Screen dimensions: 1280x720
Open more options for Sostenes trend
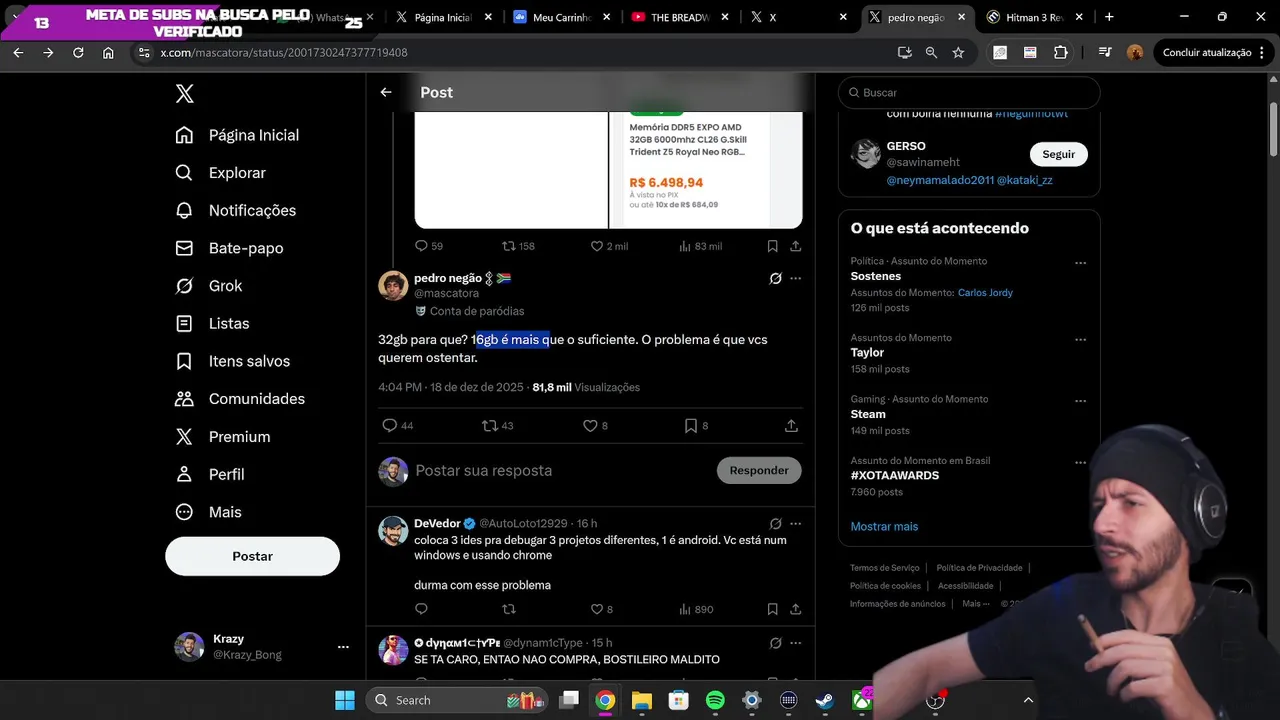coord(1080,263)
